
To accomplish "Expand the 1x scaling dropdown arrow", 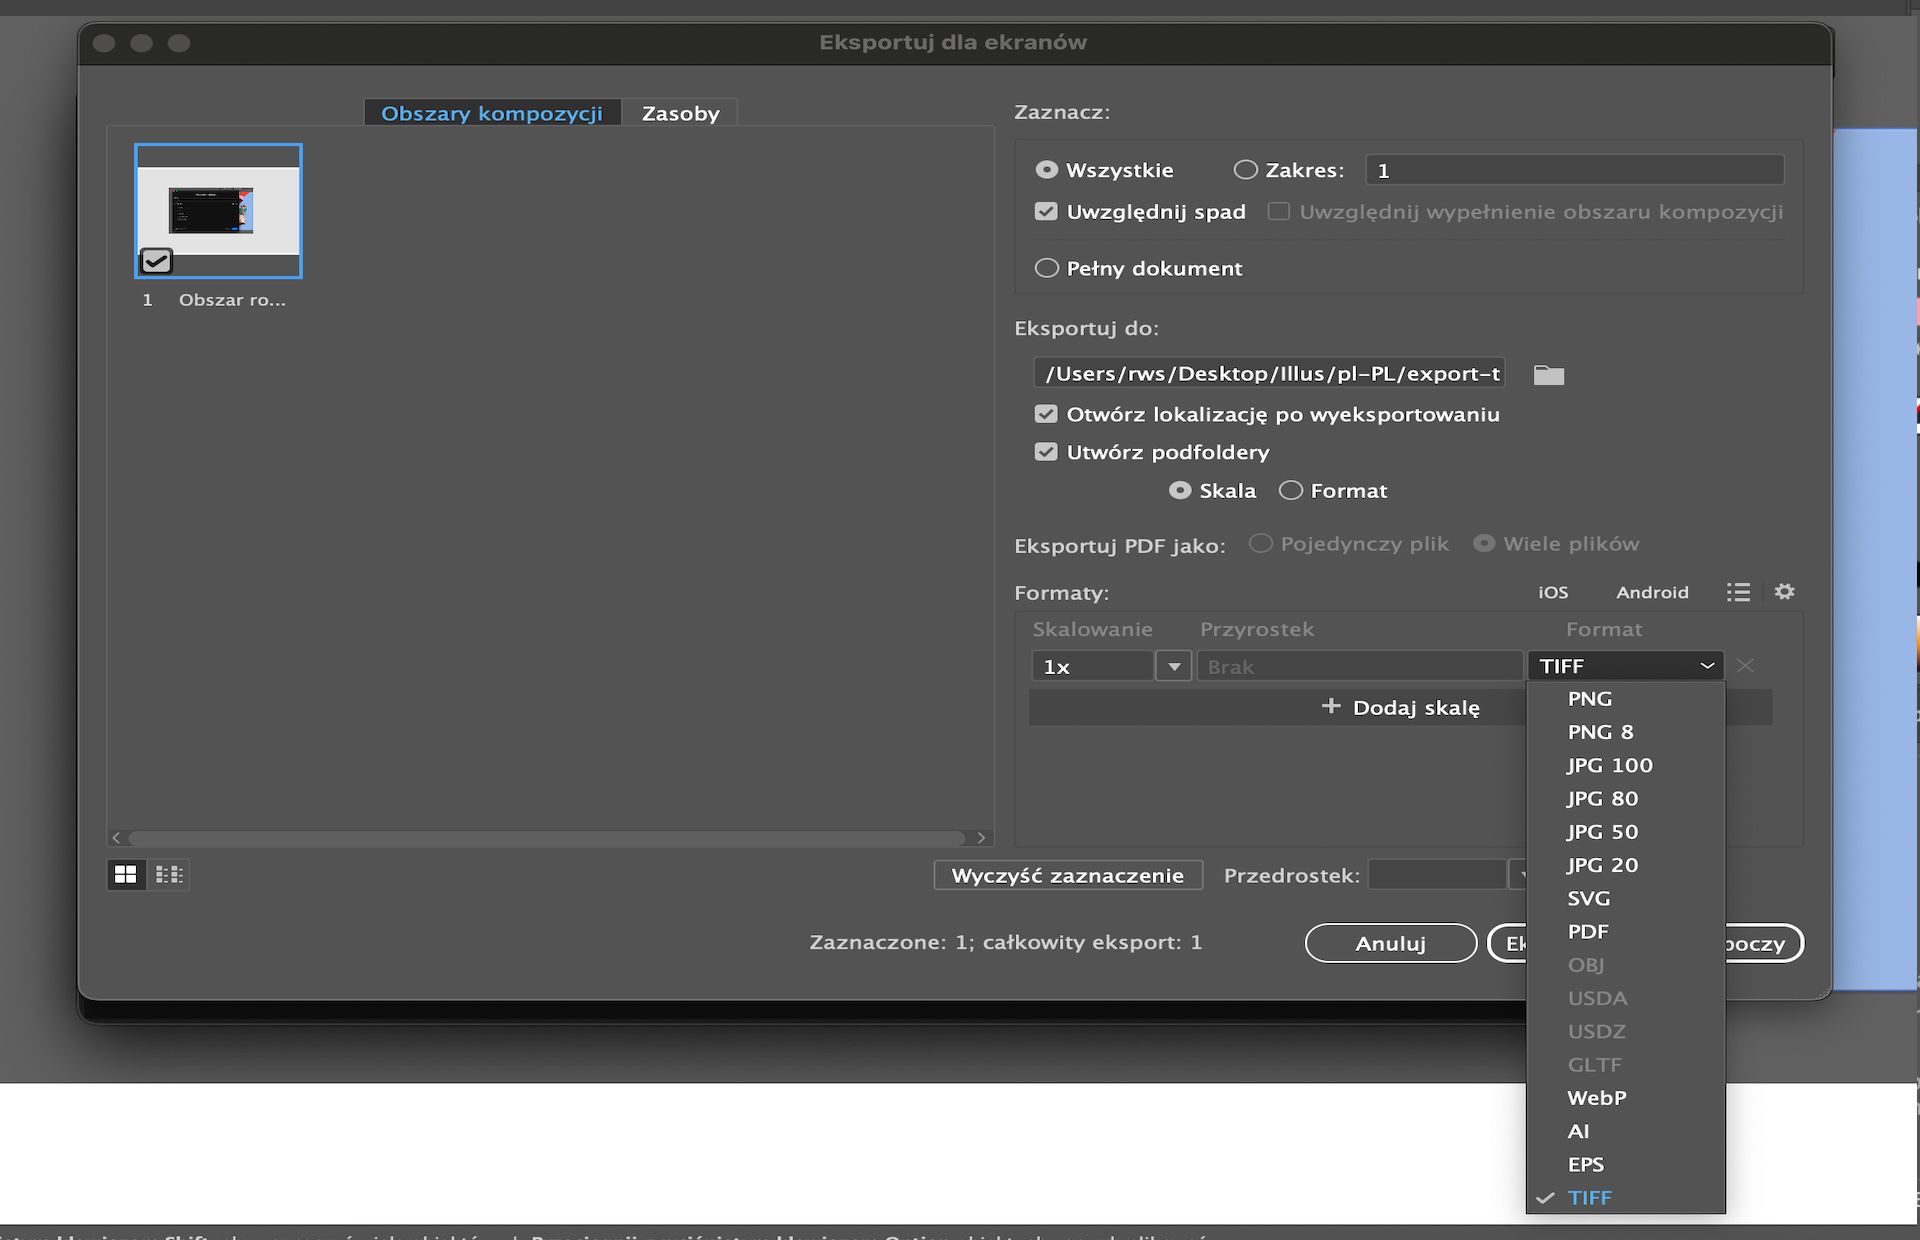I will pos(1174,666).
